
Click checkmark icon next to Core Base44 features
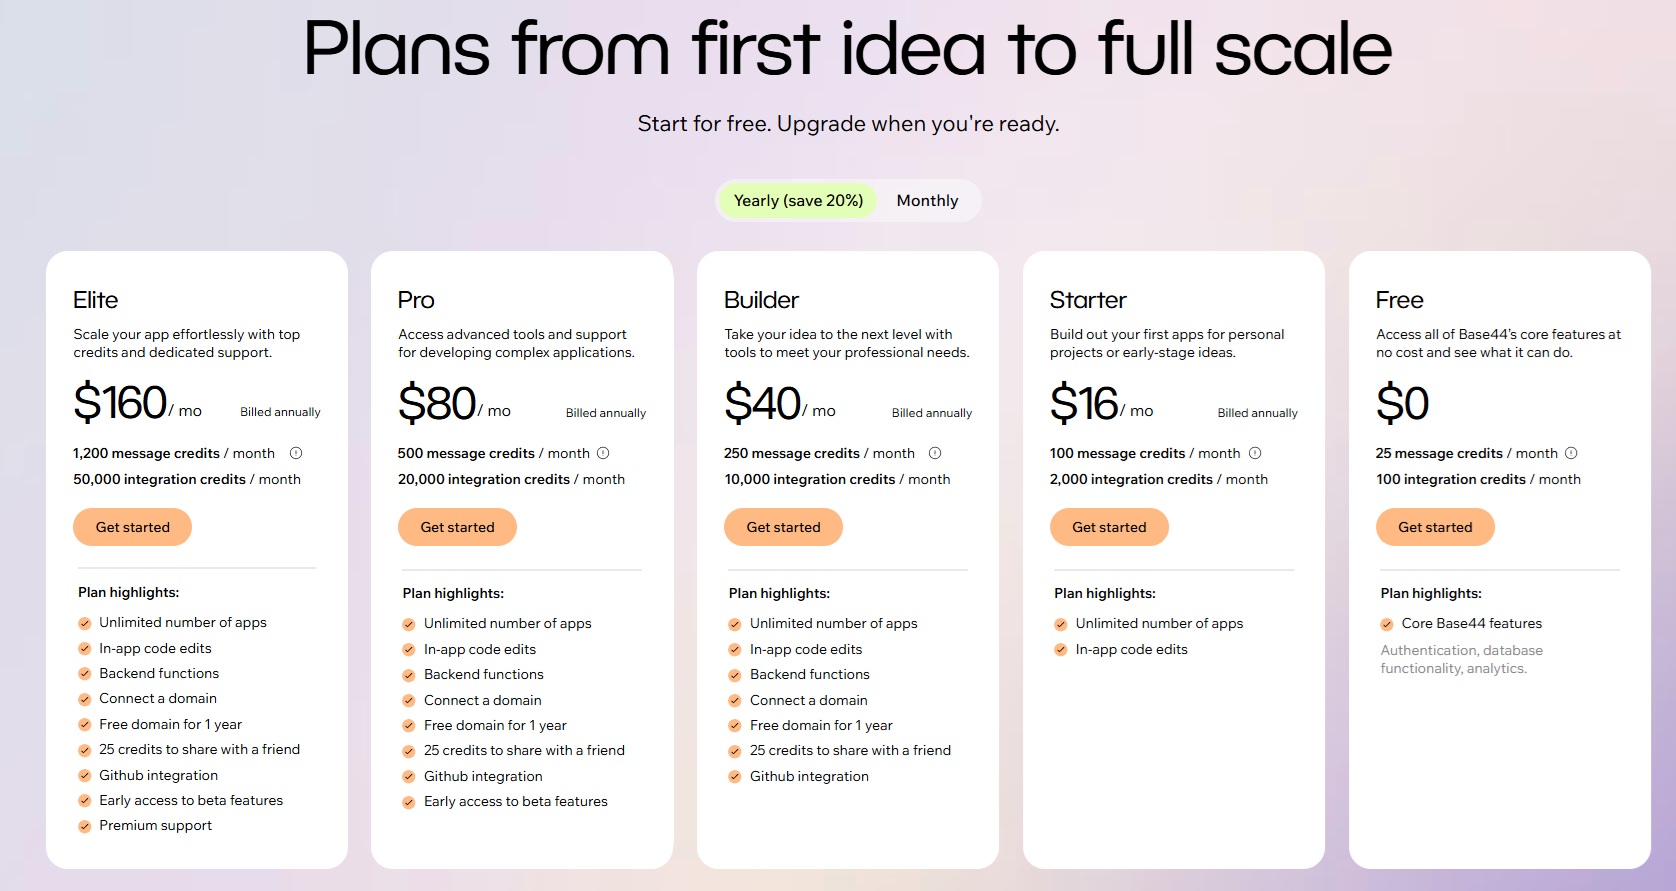pos(1387,624)
